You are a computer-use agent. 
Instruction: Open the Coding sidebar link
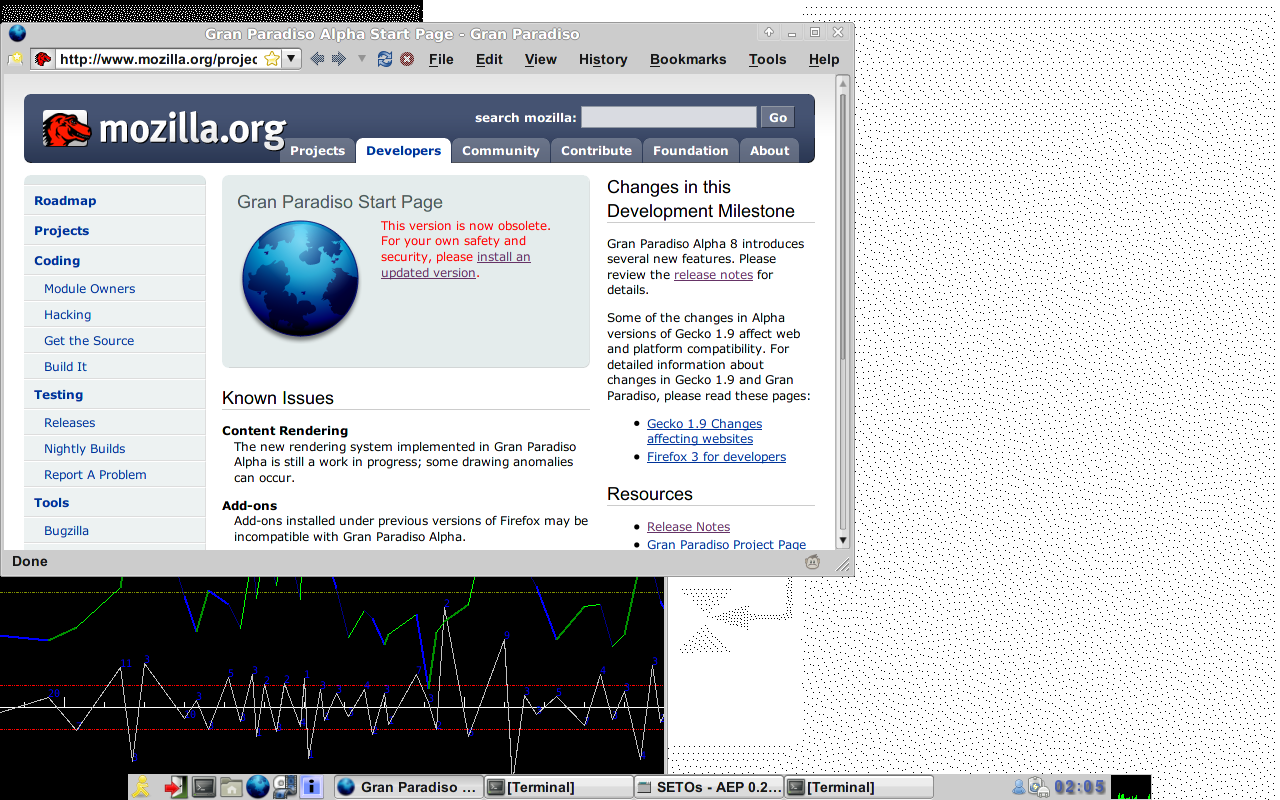coord(57,261)
